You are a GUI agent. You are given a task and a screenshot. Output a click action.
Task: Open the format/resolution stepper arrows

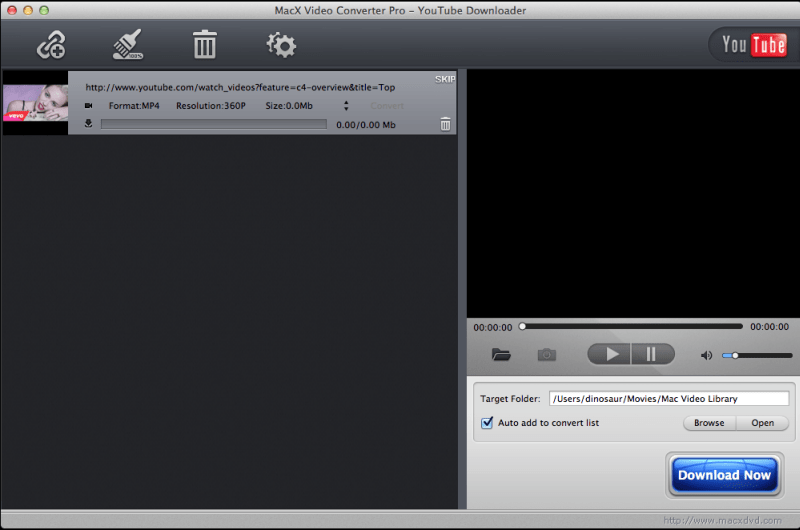tap(346, 106)
